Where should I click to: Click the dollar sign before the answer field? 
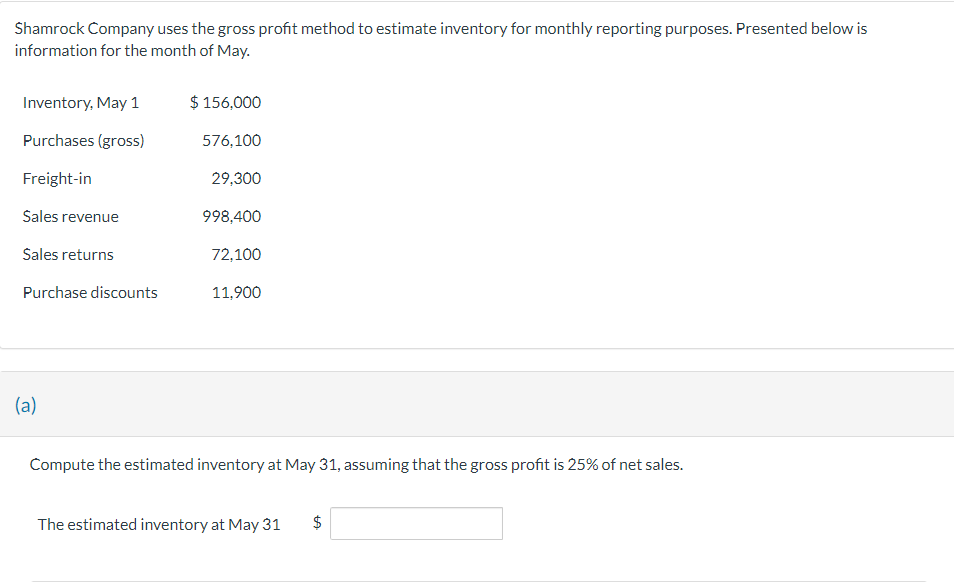point(314,523)
